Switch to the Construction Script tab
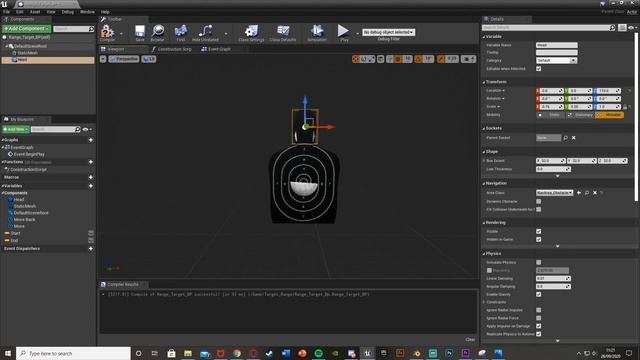This screenshot has height=360, width=640. 171,49
